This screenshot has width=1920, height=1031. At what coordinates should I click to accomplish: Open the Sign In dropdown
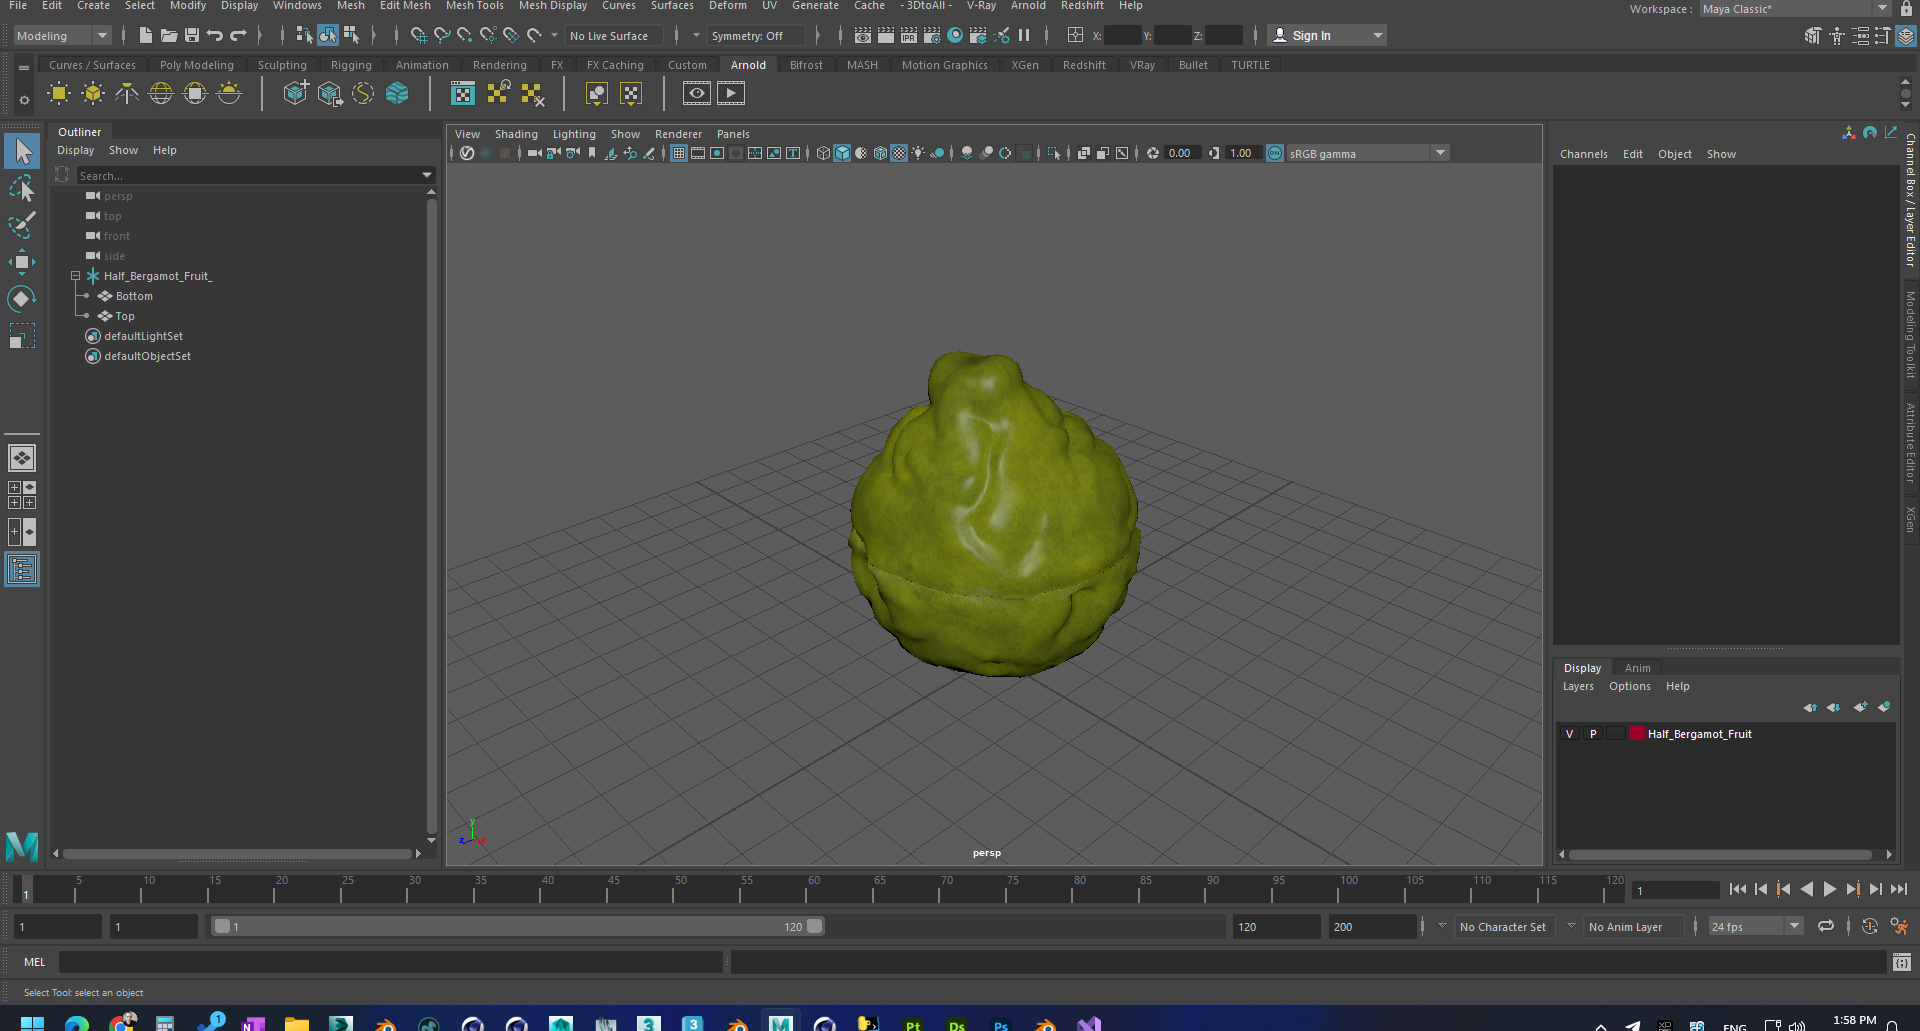[x=1327, y=36]
